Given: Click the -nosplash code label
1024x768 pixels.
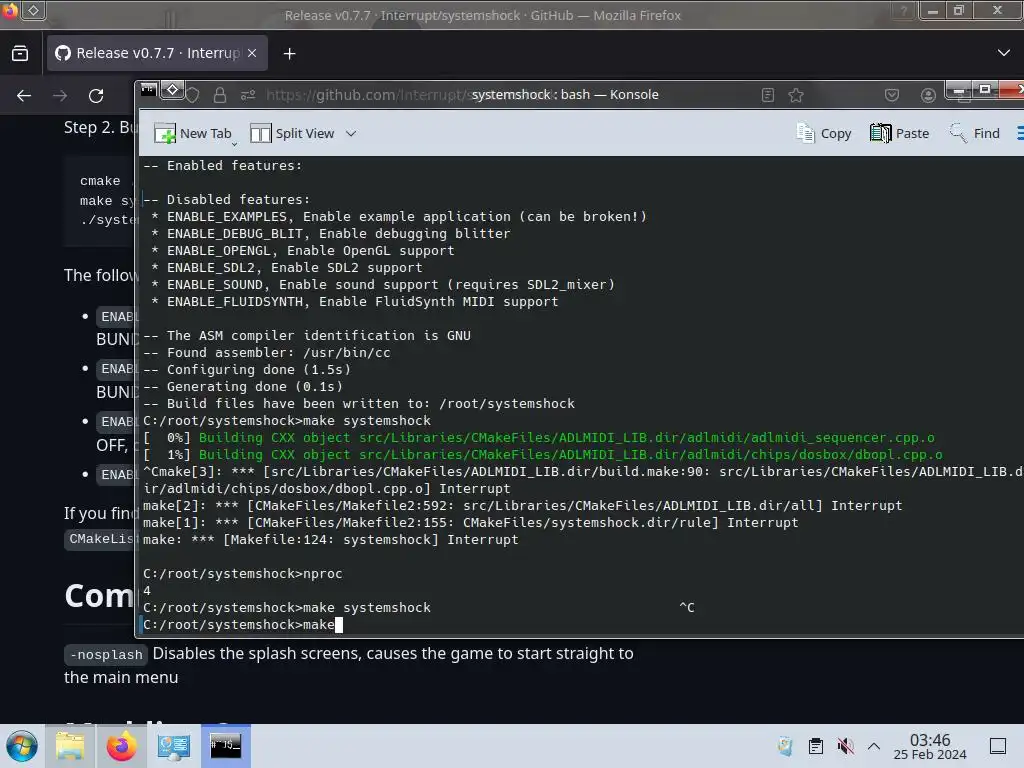Looking at the screenshot, I should click(x=106, y=654).
